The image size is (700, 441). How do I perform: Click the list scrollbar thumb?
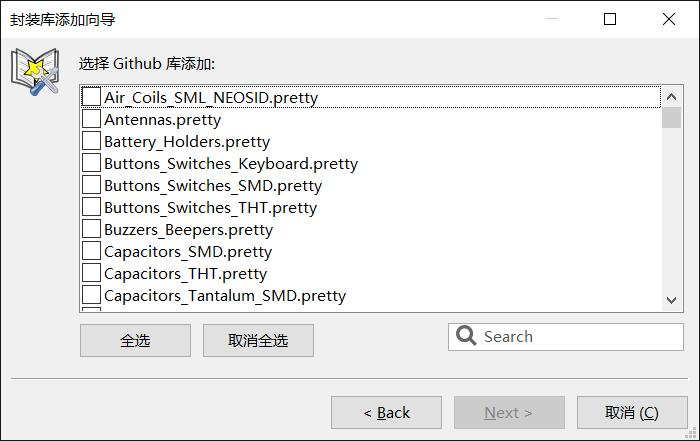point(671,118)
